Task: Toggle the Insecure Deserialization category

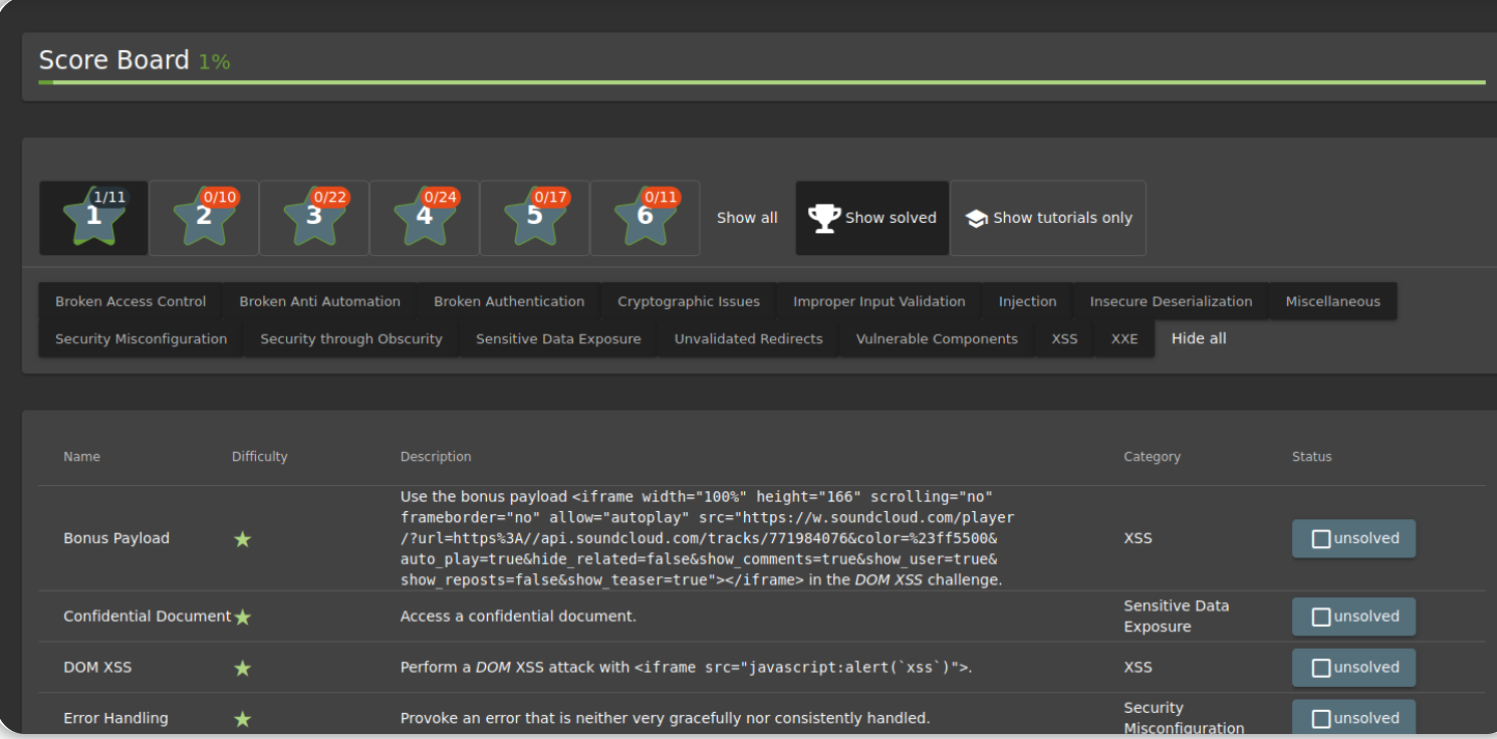Action: coord(1171,301)
